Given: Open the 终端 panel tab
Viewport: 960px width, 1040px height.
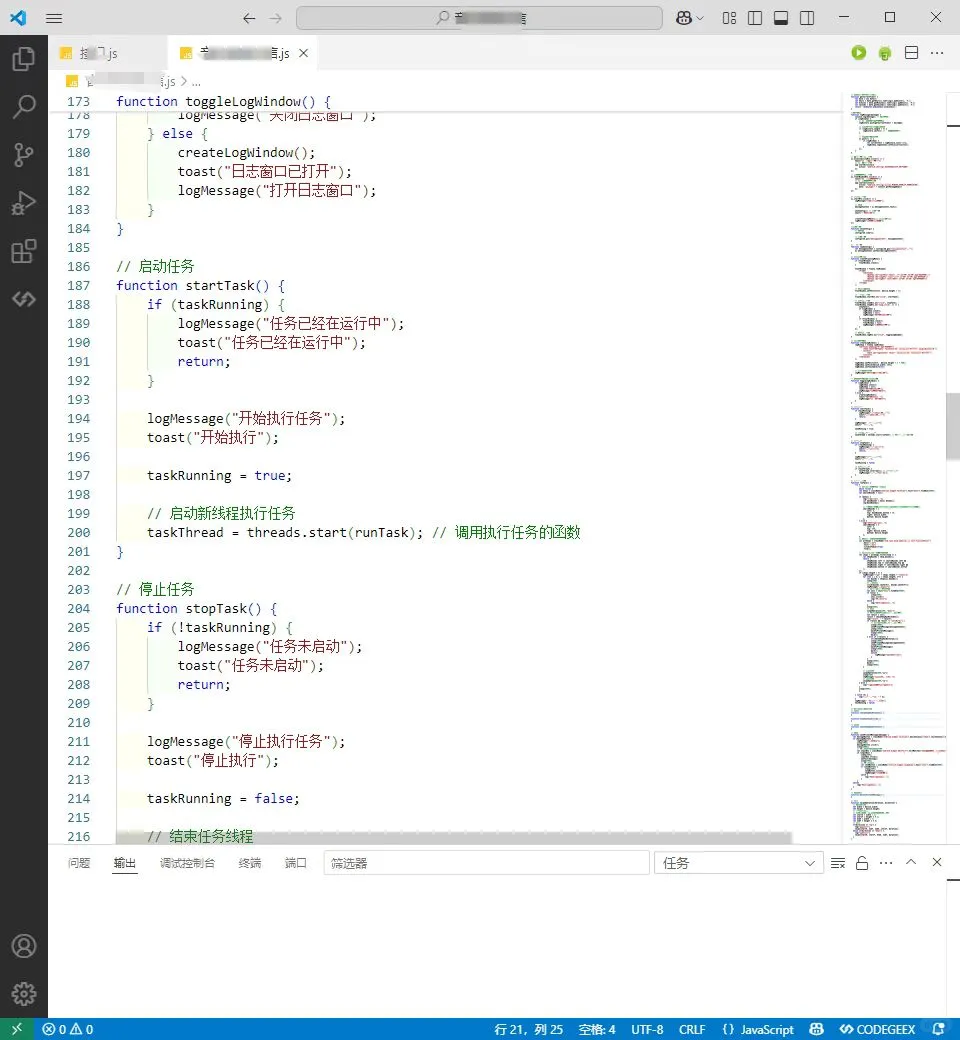Looking at the screenshot, I should 249,862.
